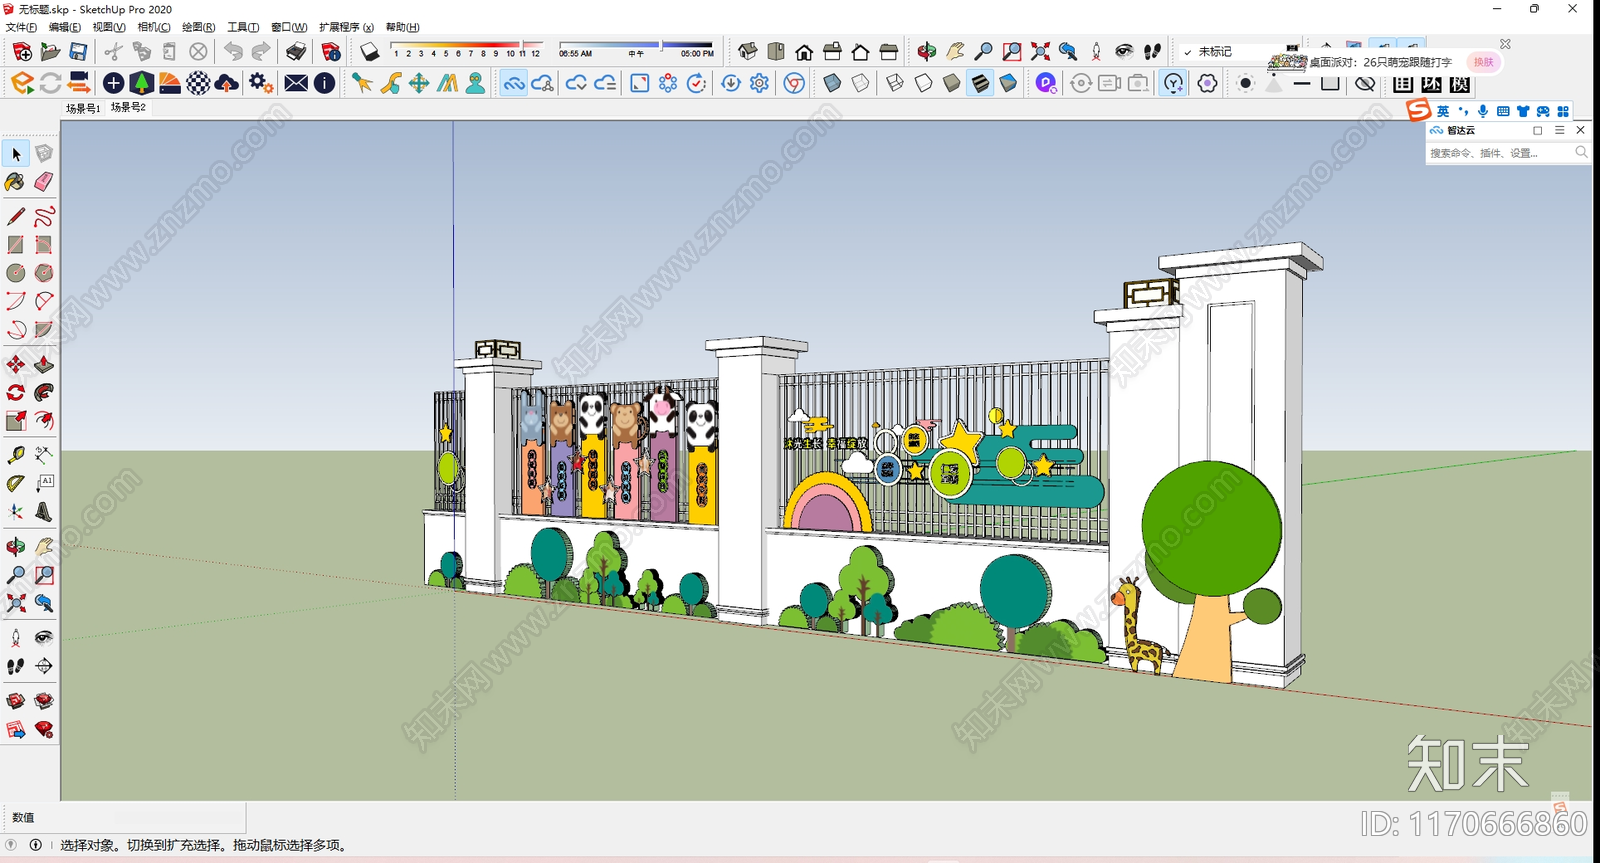The height and width of the screenshot is (863, 1600).
Task: Select the arrow Select tool in left toolbar
Action: [16, 154]
